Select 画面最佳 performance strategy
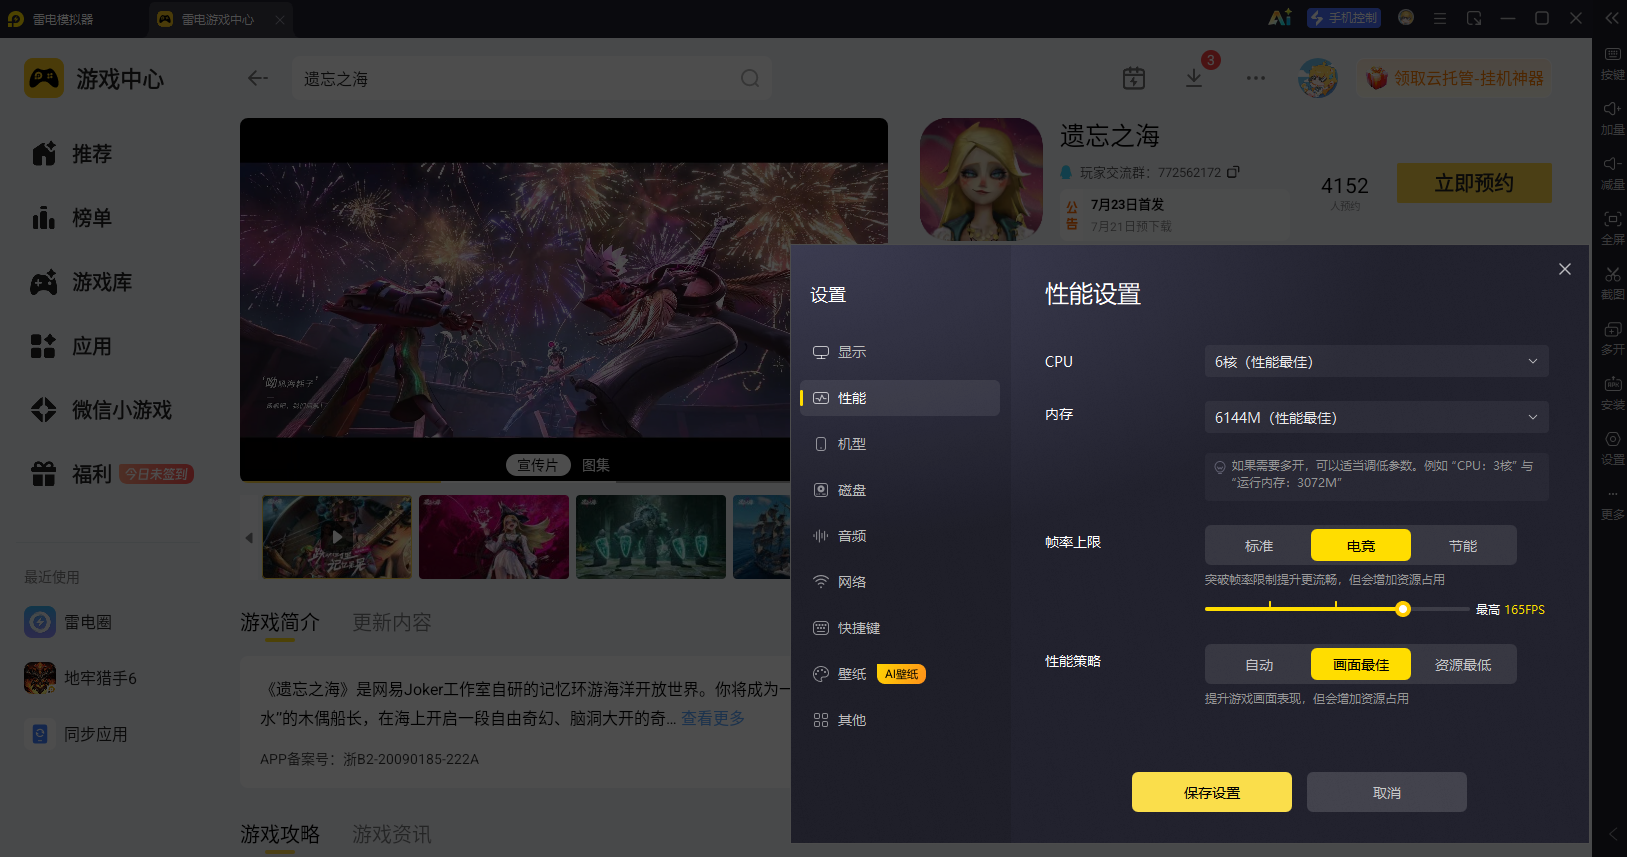 [1361, 665]
